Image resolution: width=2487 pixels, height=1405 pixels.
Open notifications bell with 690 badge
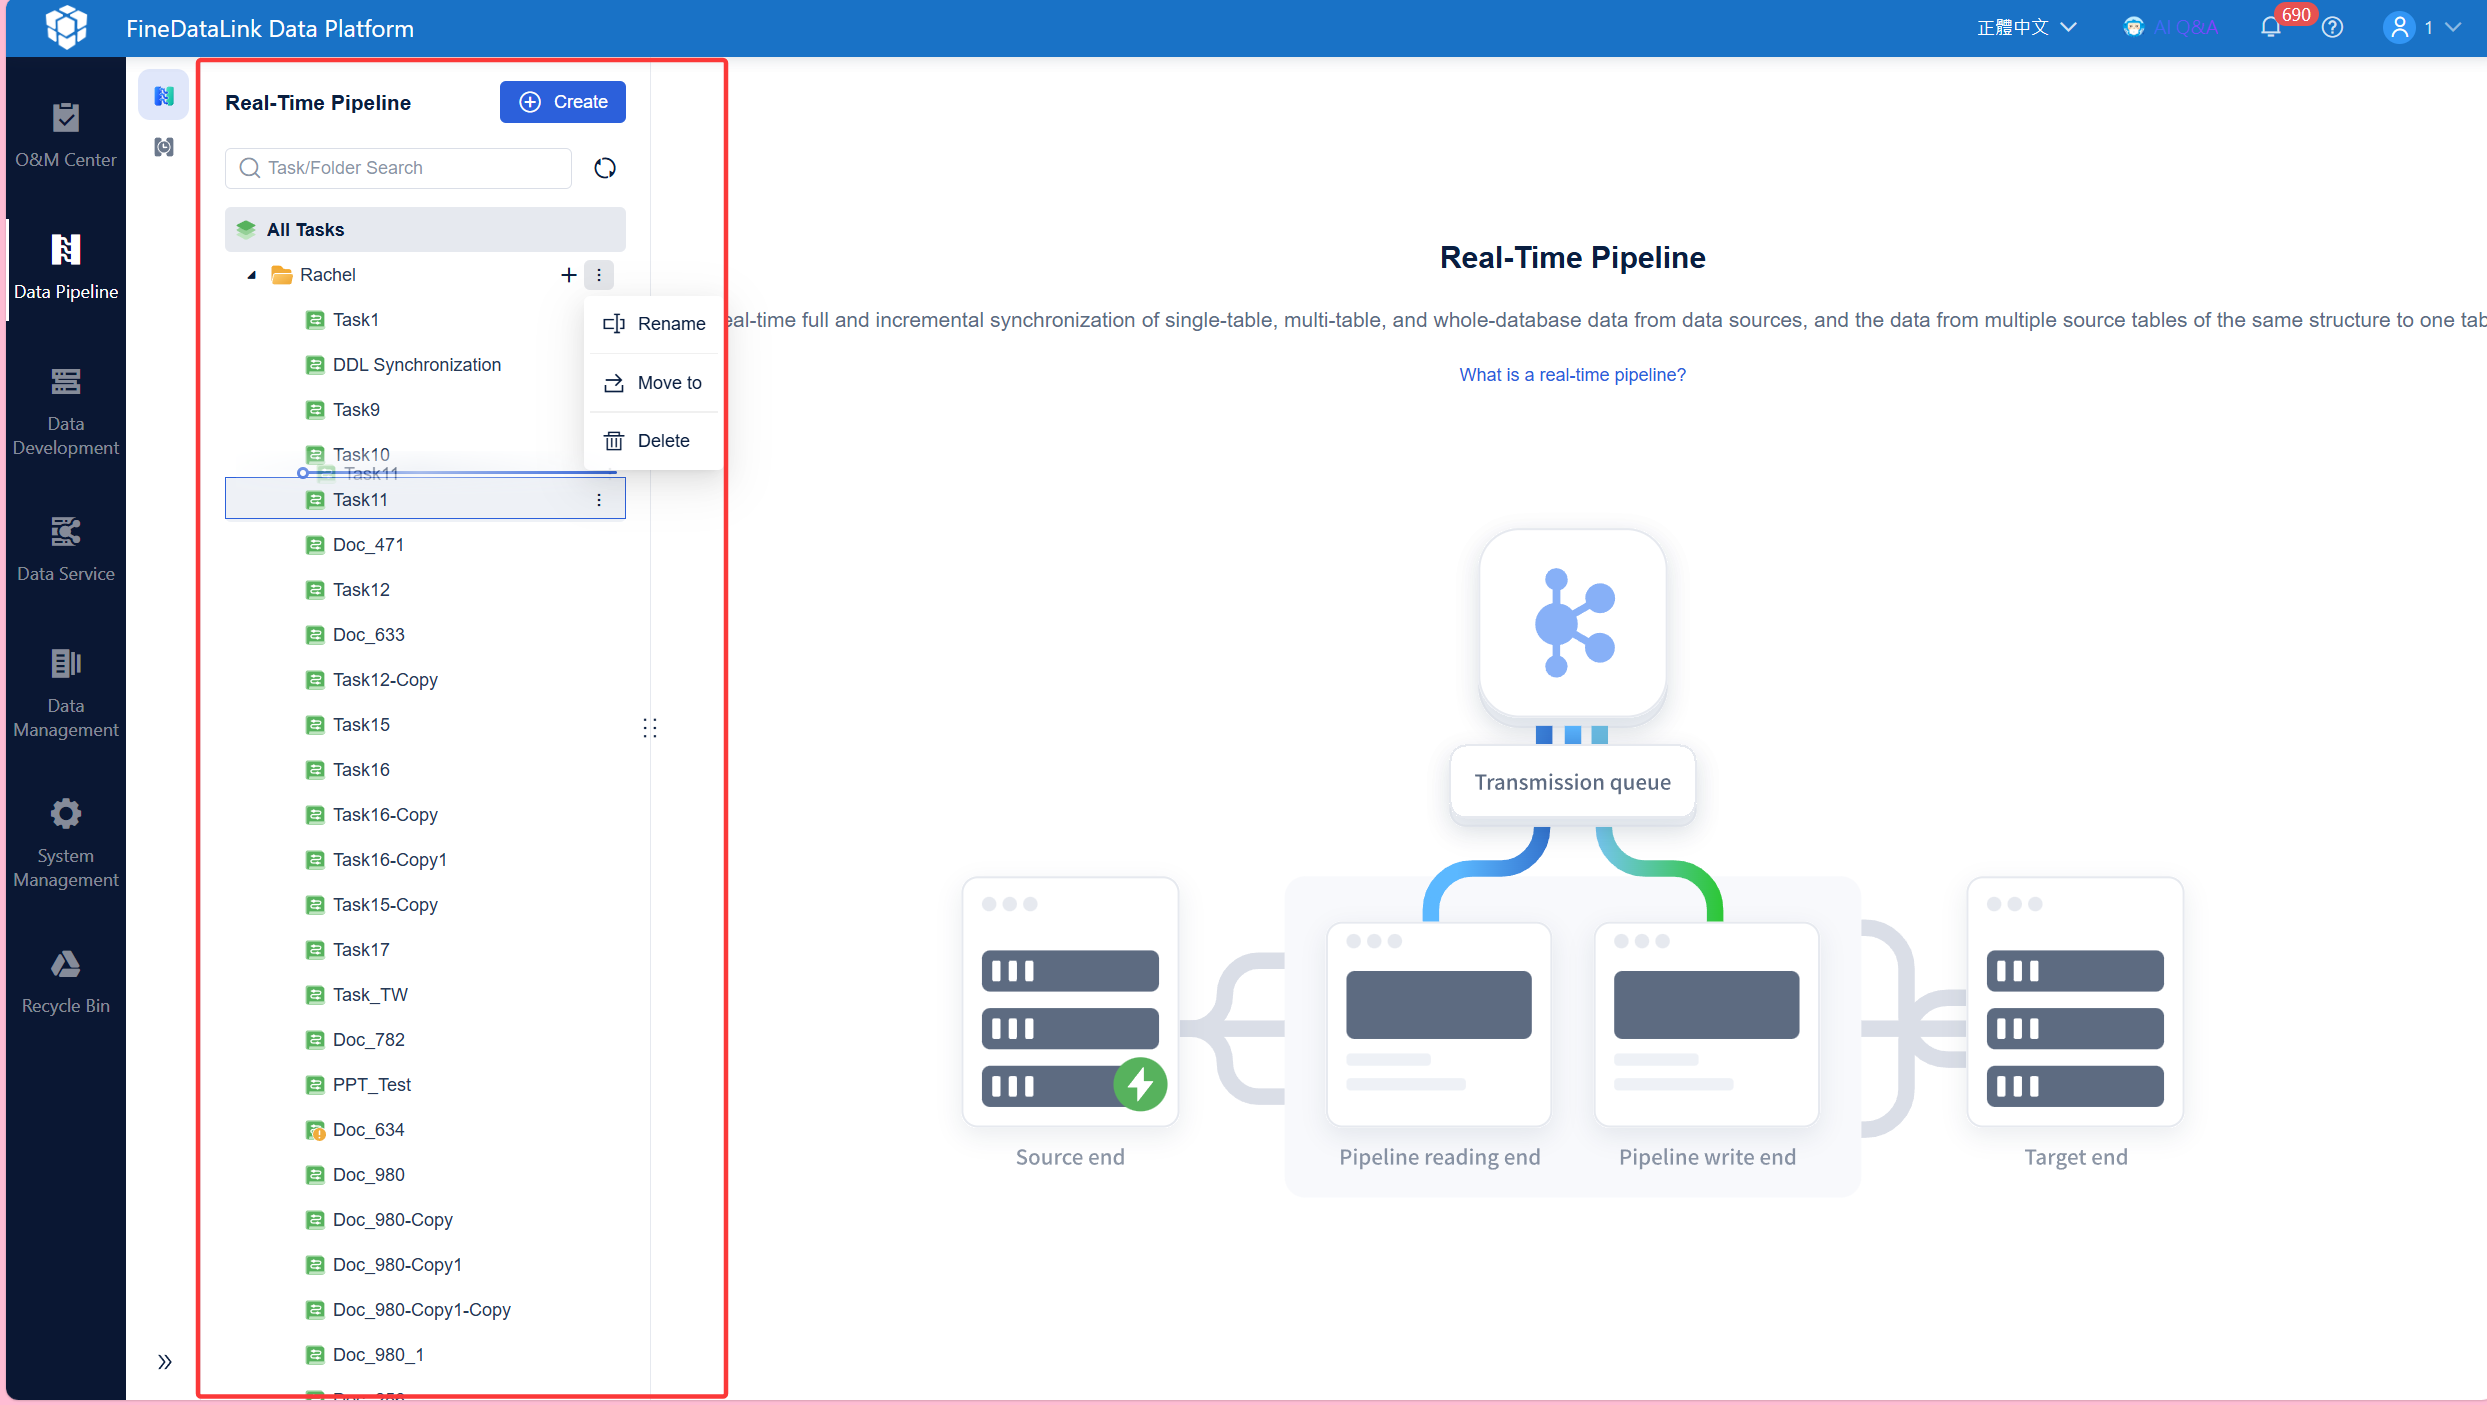click(2271, 27)
